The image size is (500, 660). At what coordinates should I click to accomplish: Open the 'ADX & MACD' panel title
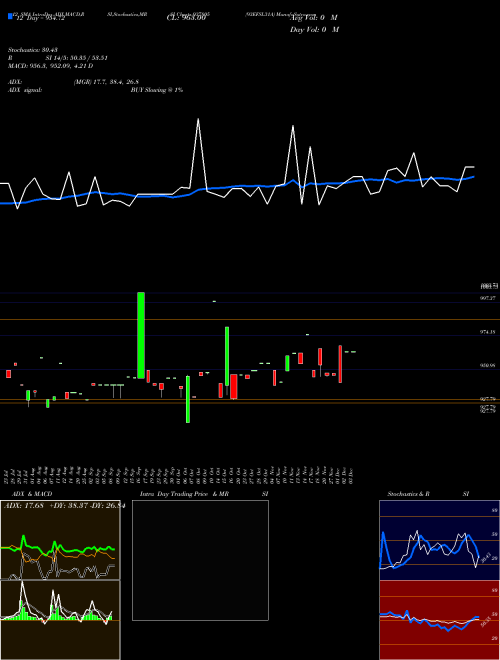click(x=32, y=494)
